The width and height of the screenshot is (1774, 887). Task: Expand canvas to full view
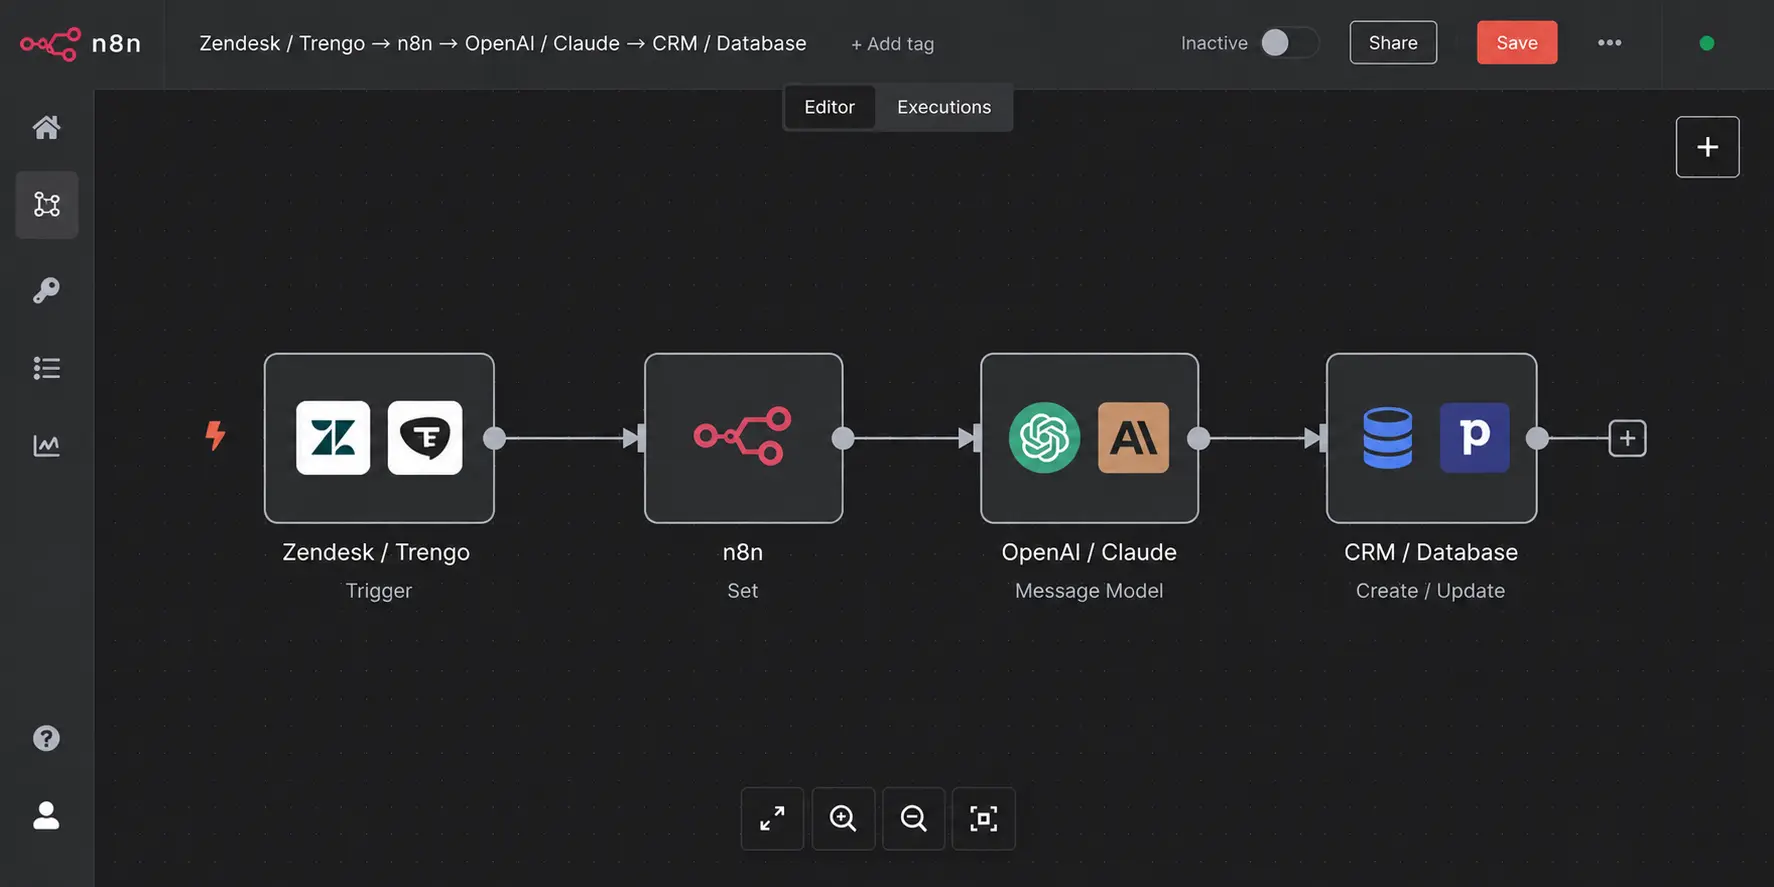(772, 819)
